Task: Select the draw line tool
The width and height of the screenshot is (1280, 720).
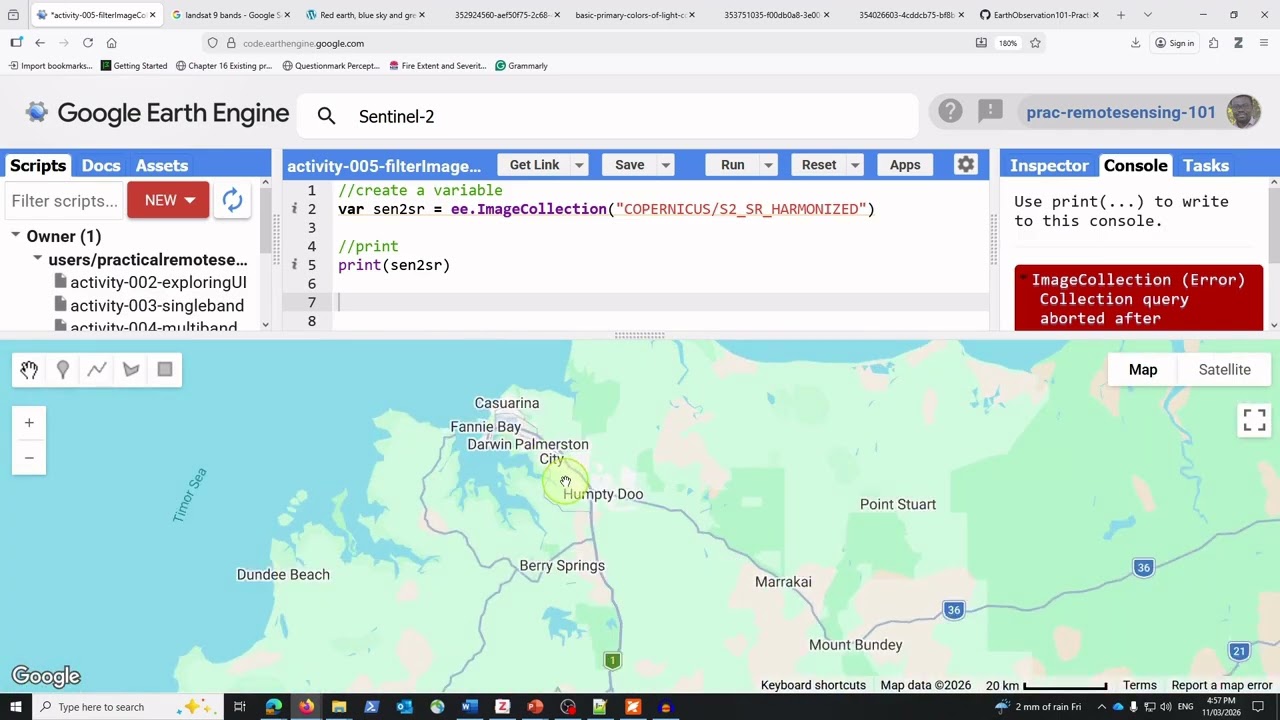Action: click(x=97, y=370)
